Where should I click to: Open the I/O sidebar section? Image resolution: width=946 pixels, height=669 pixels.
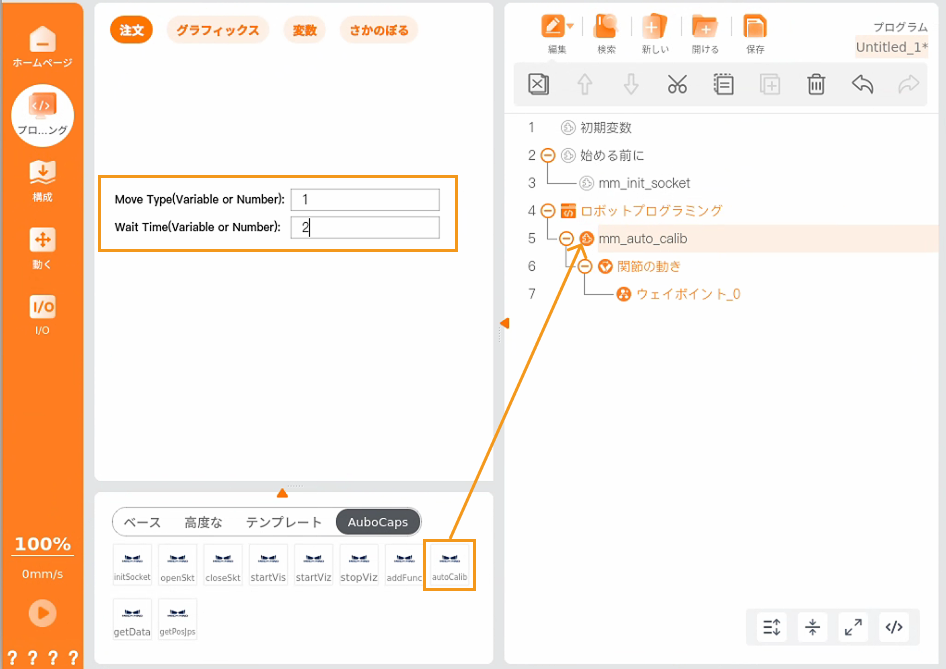42,314
